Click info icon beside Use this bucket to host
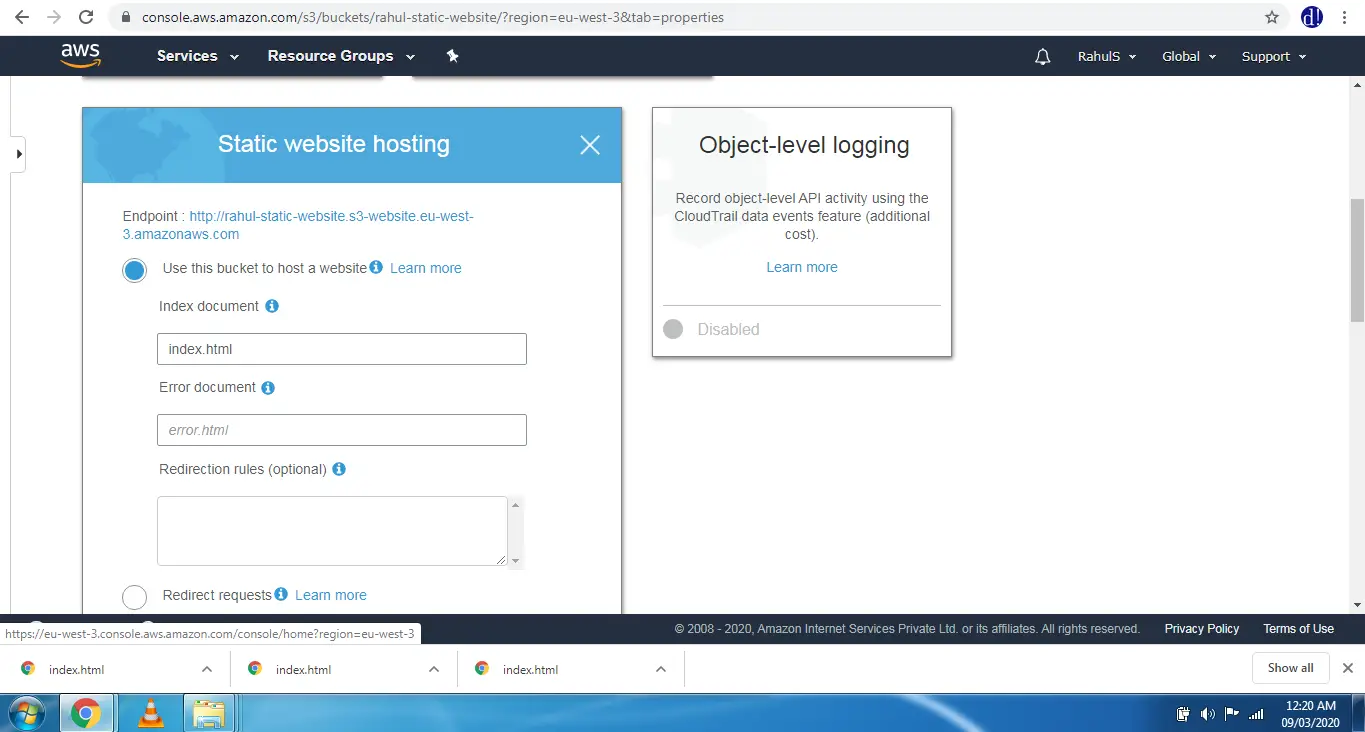Viewport: 1365px width, 732px height. coord(376,267)
